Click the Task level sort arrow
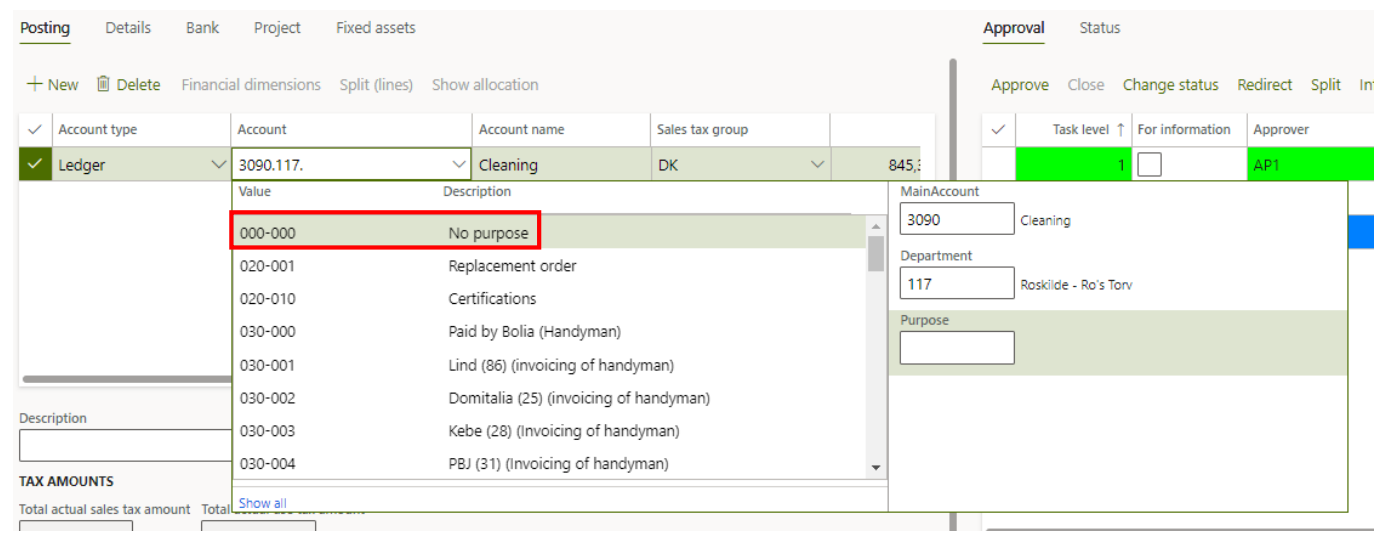Image resolution: width=1387 pixels, height=540 pixels. pyautogui.click(x=1120, y=130)
